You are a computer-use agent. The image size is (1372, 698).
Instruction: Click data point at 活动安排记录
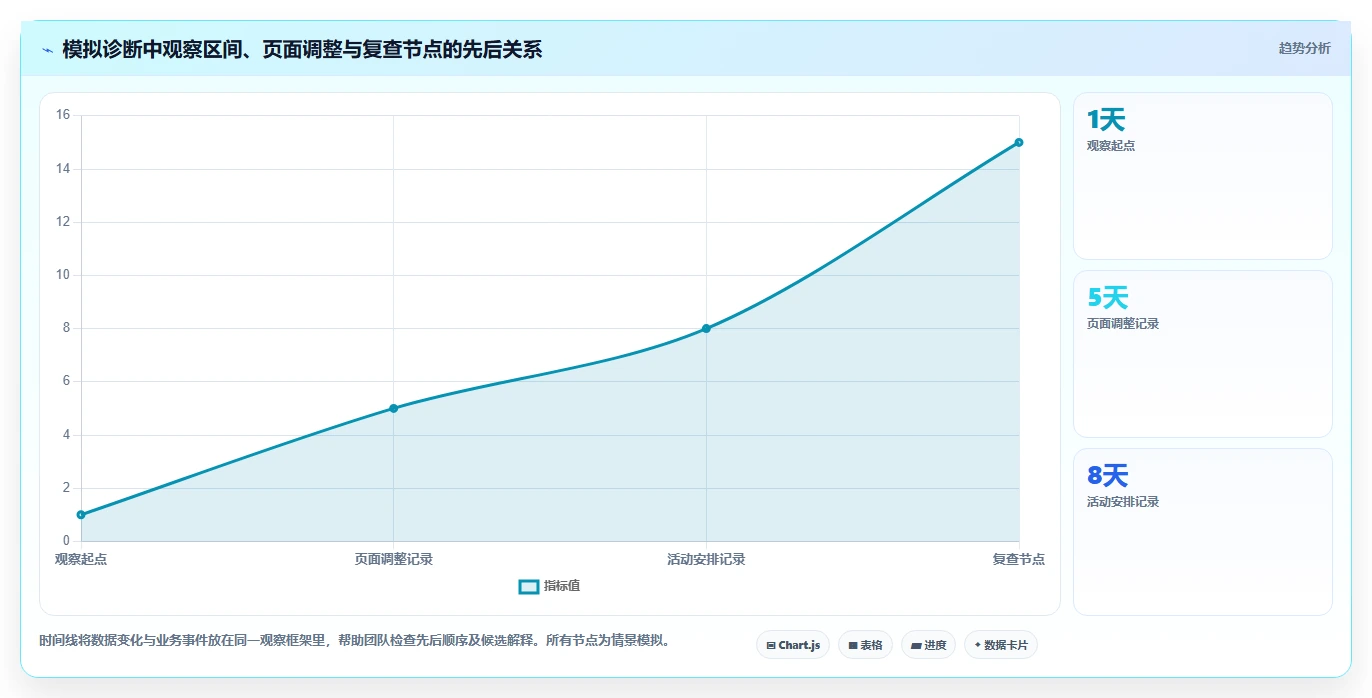click(706, 328)
